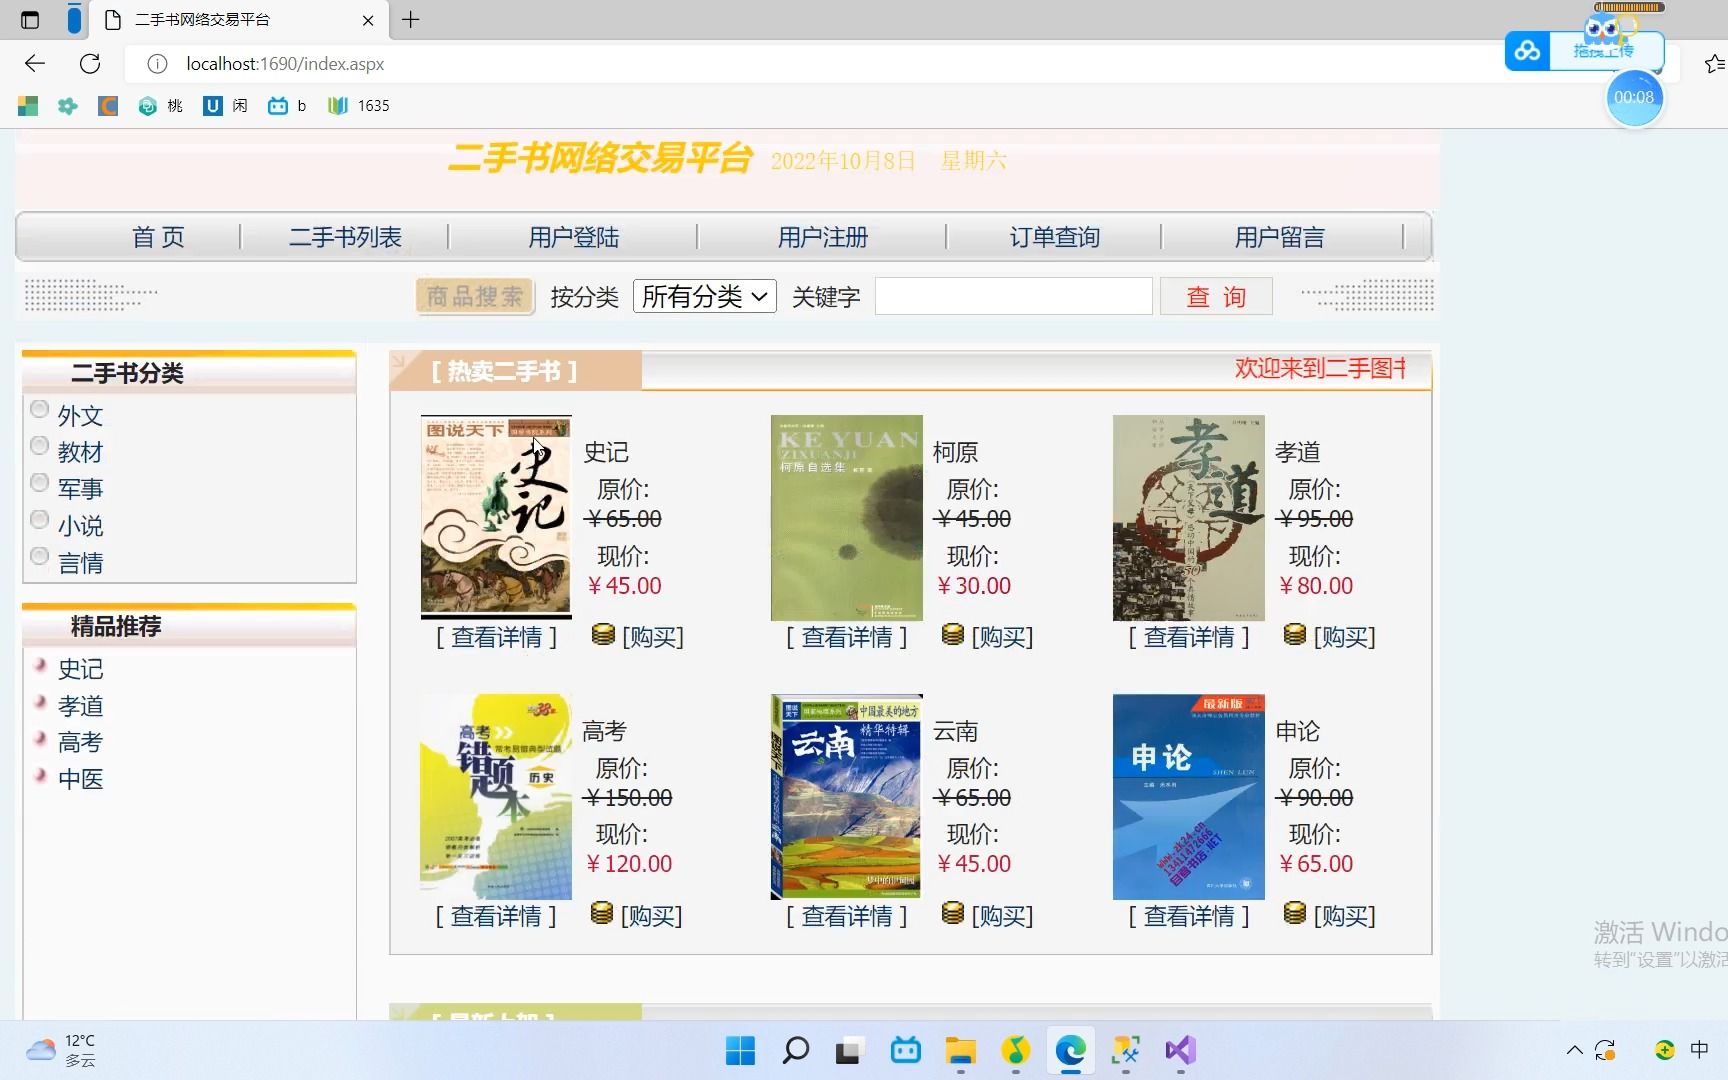Select the 言情 category radio

pos(39,556)
